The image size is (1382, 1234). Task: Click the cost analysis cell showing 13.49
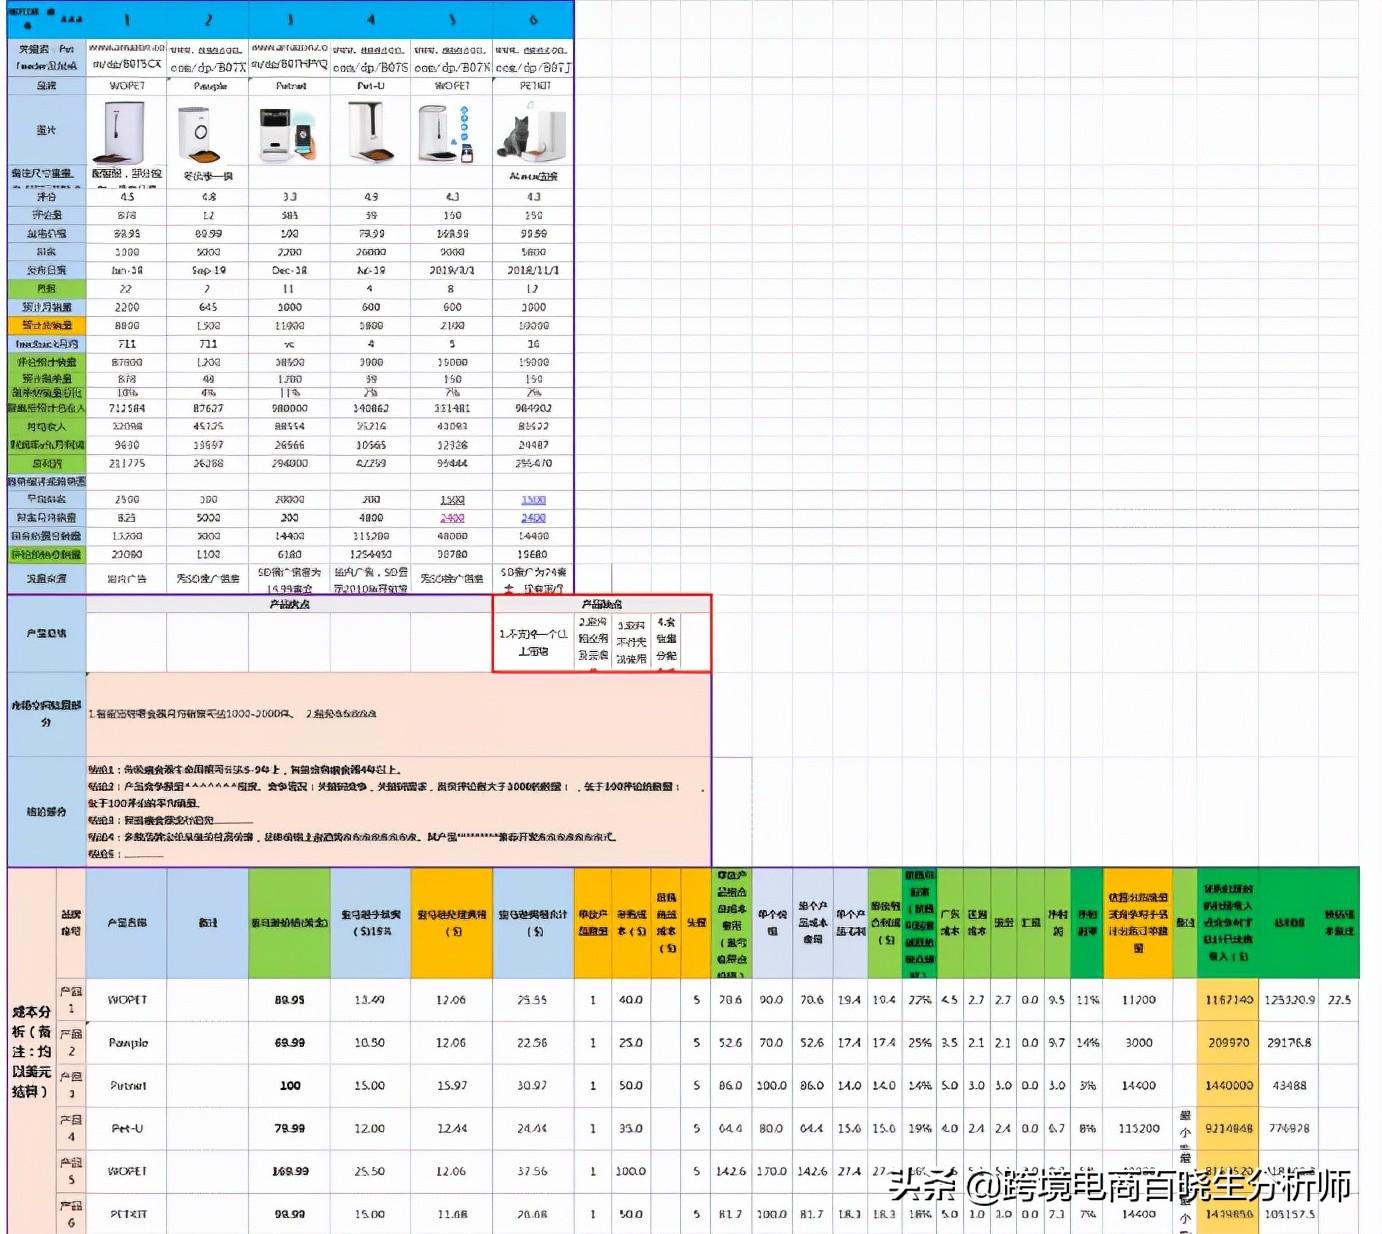point(370,1000)
